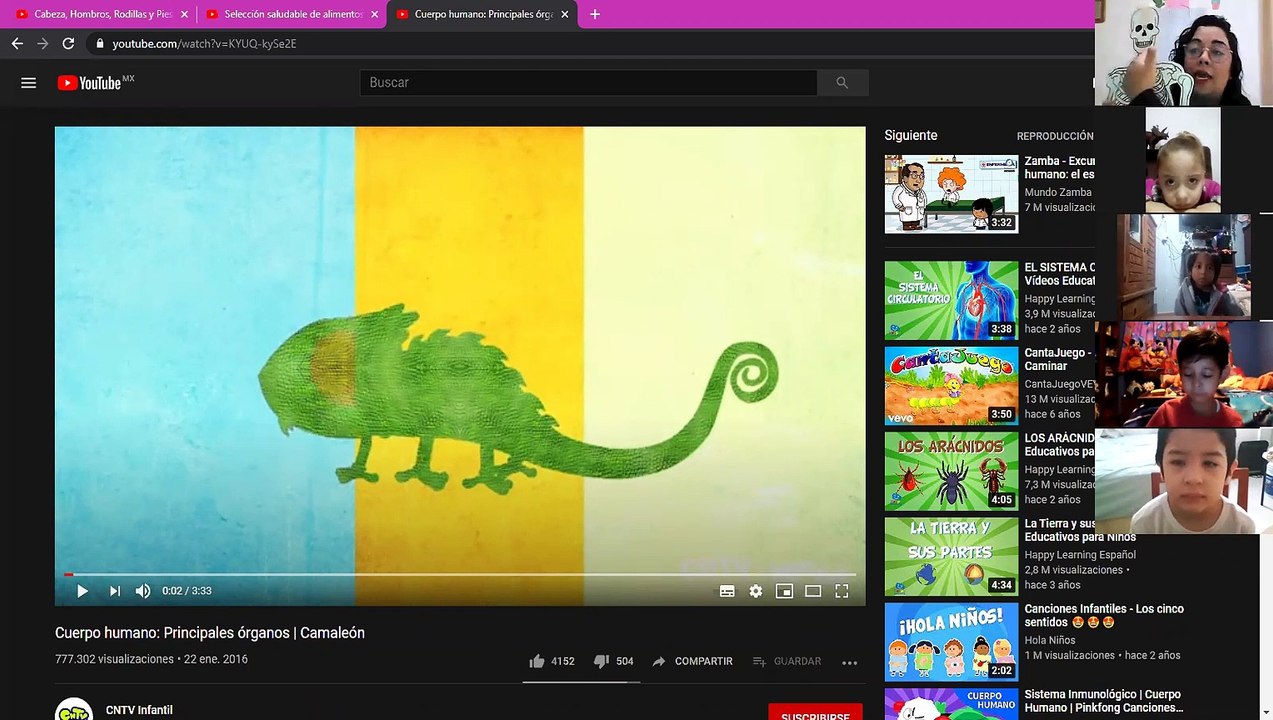Select webcam tile of girl in pink
This screenshot has height=720, width=1273.
pos(1183,159)
